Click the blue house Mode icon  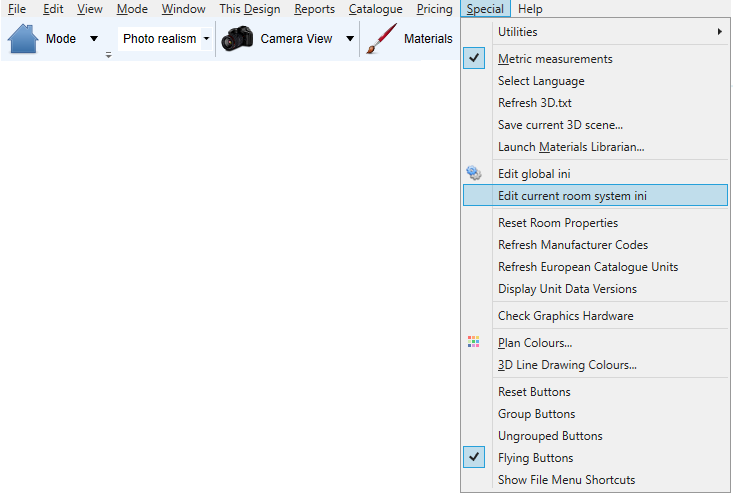pos(22,38)
